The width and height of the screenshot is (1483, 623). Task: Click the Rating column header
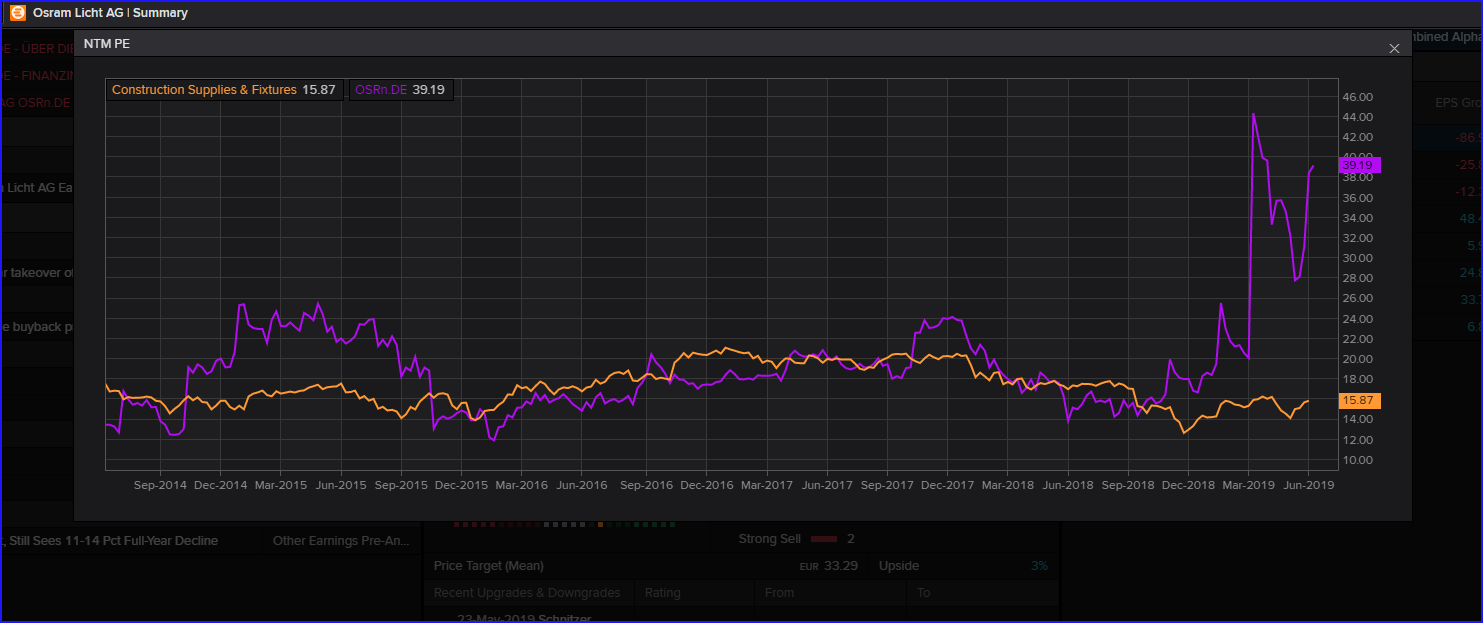point(662,593)
